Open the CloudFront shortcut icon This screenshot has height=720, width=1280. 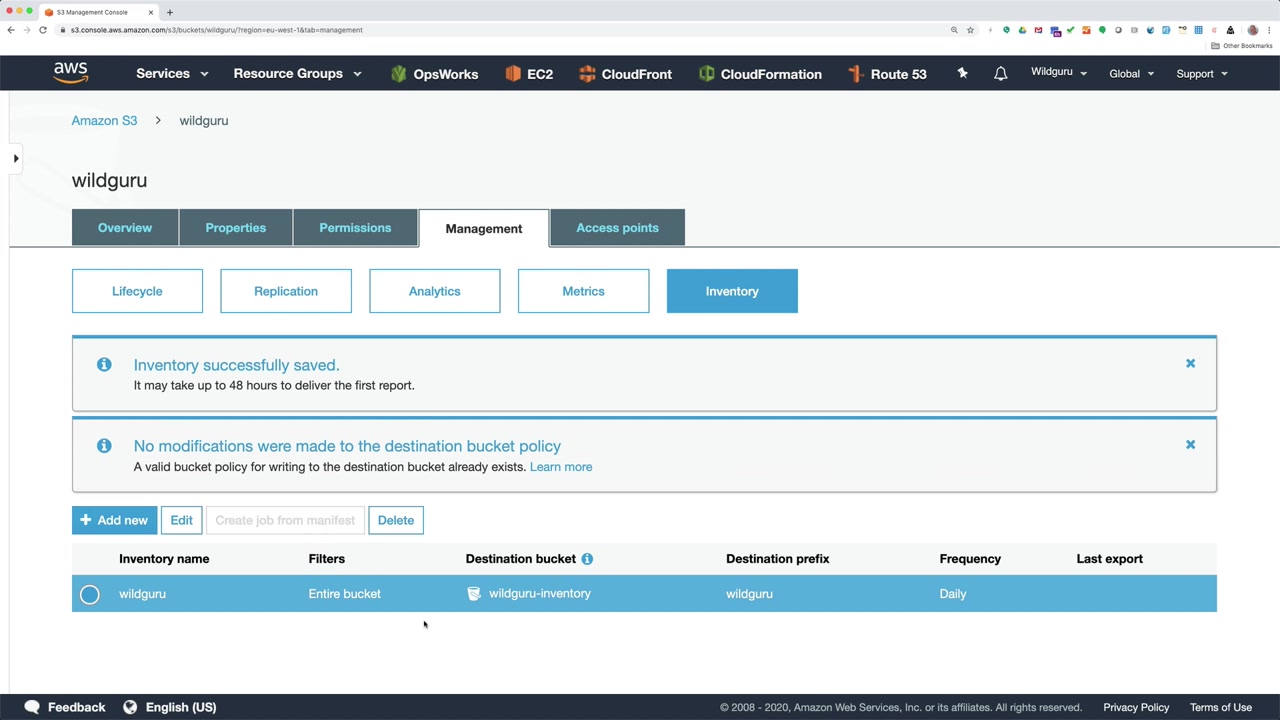[x=587, y=74]
